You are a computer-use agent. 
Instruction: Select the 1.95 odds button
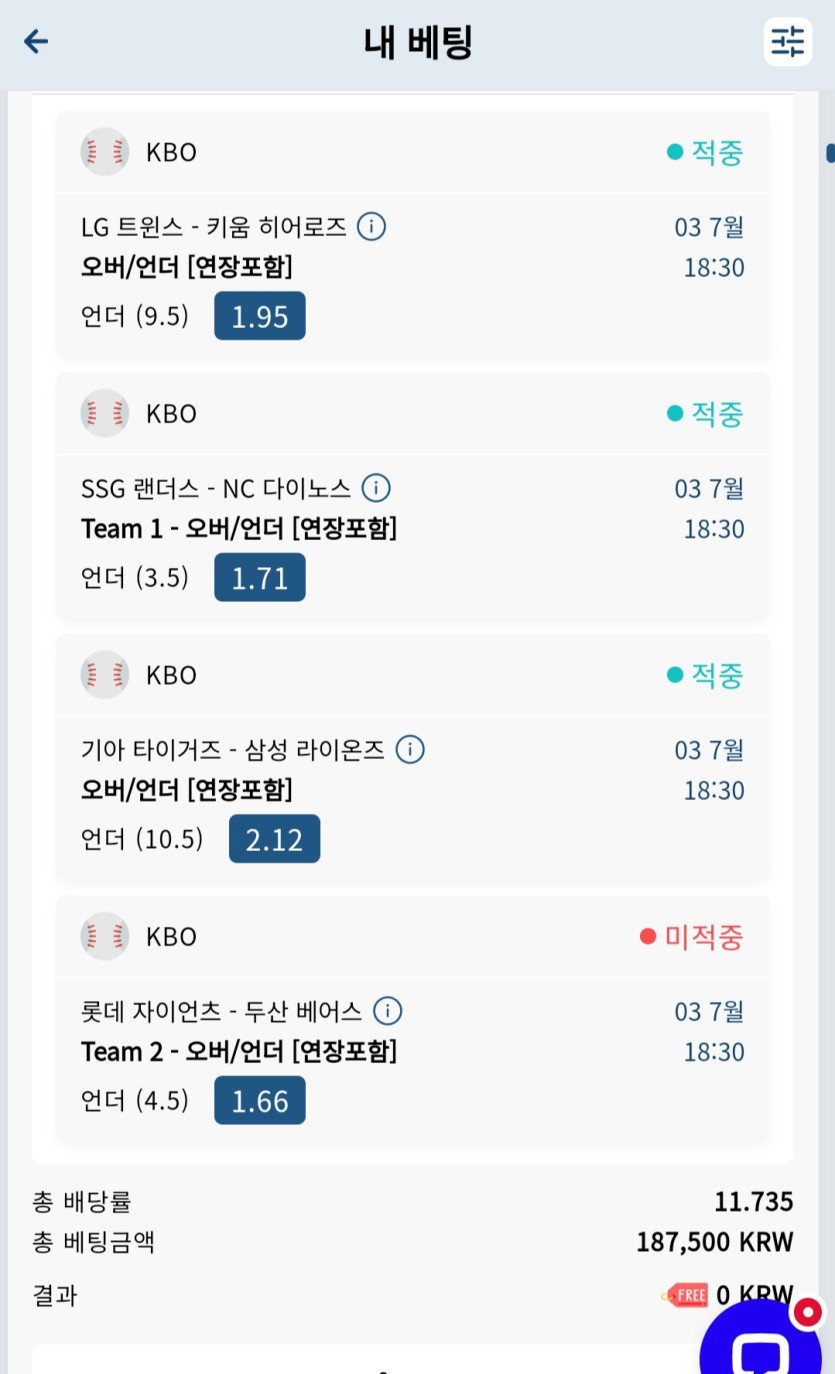click(260, 316)
